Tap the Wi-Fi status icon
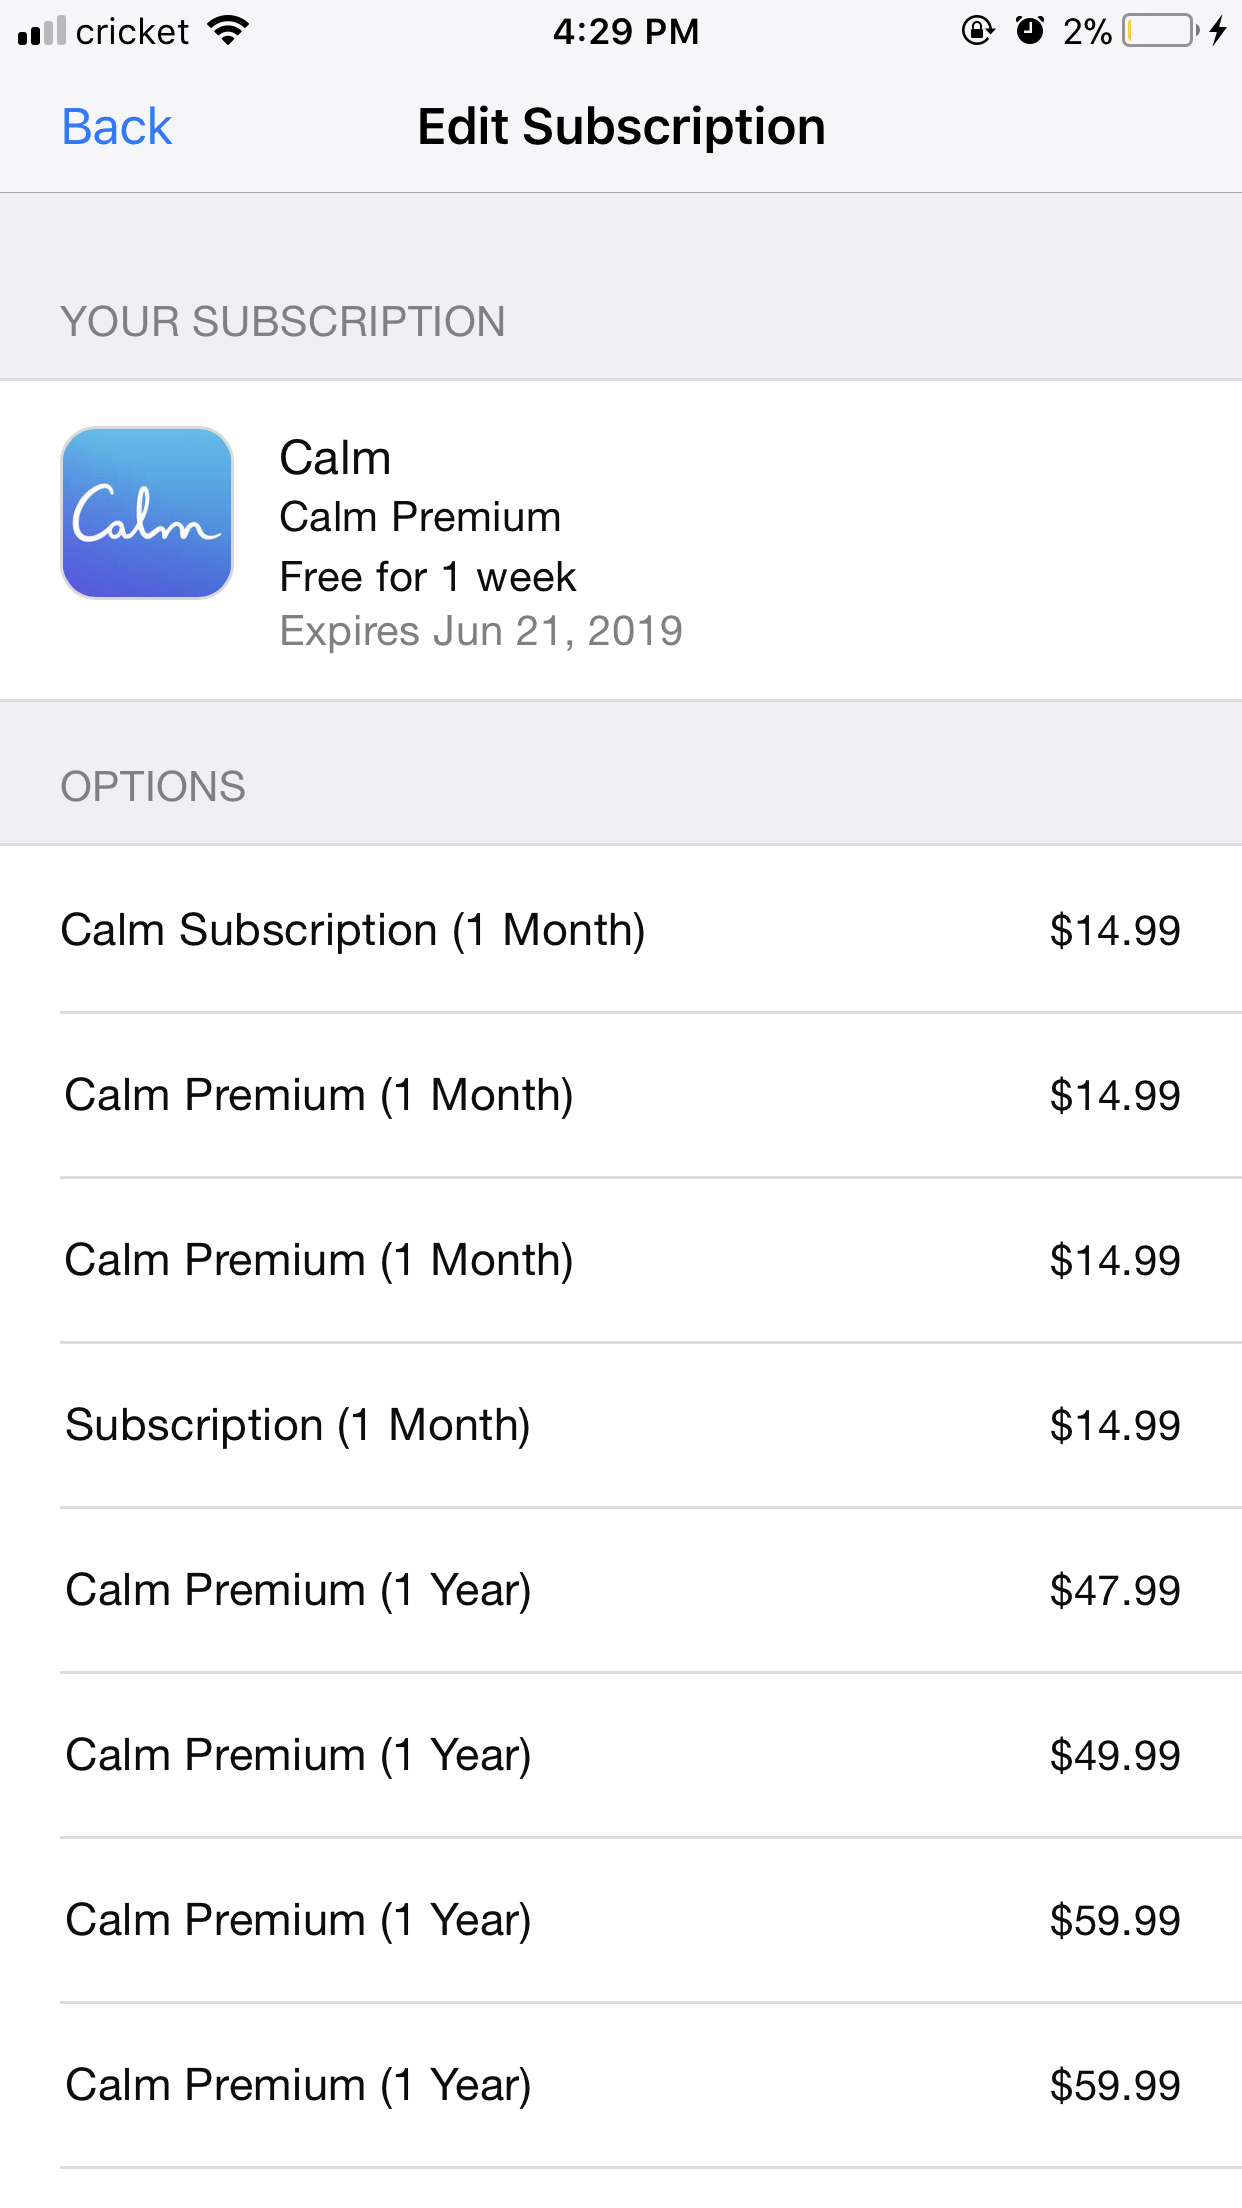This screenshot has height=2208, width=1242. tap(229, 32)
